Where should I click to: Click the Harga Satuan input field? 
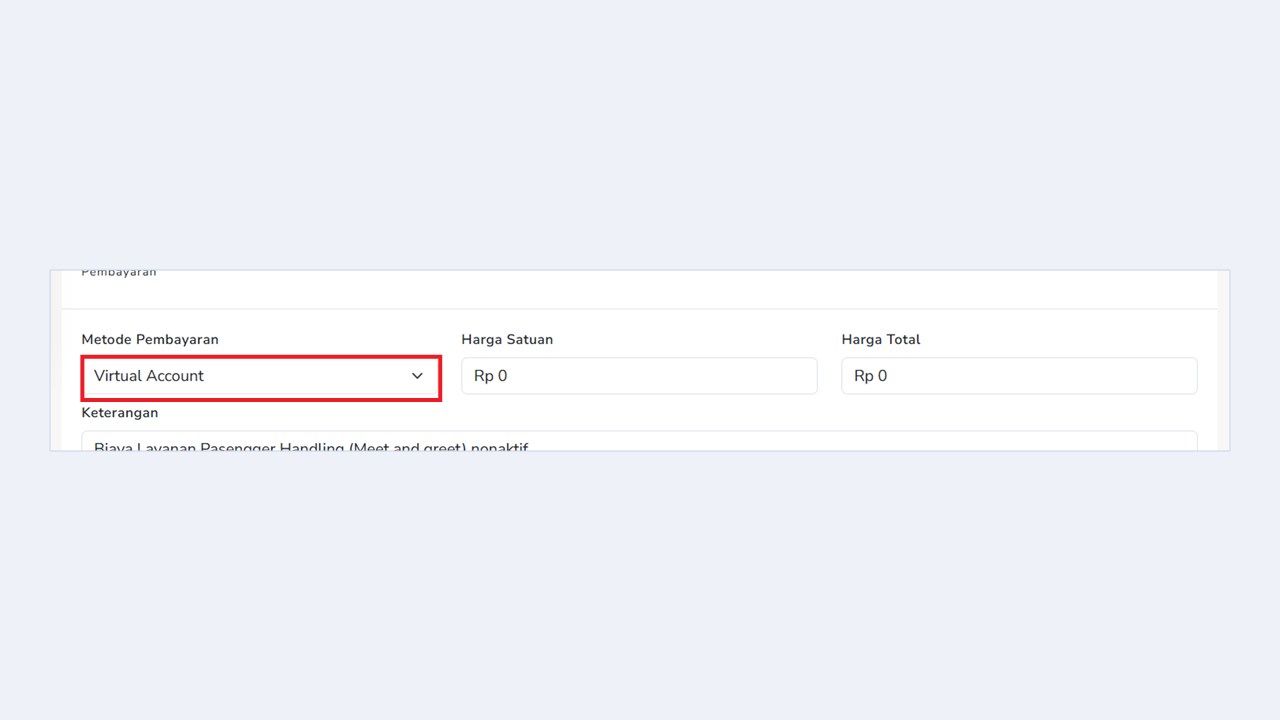click(x=639, y=376)
